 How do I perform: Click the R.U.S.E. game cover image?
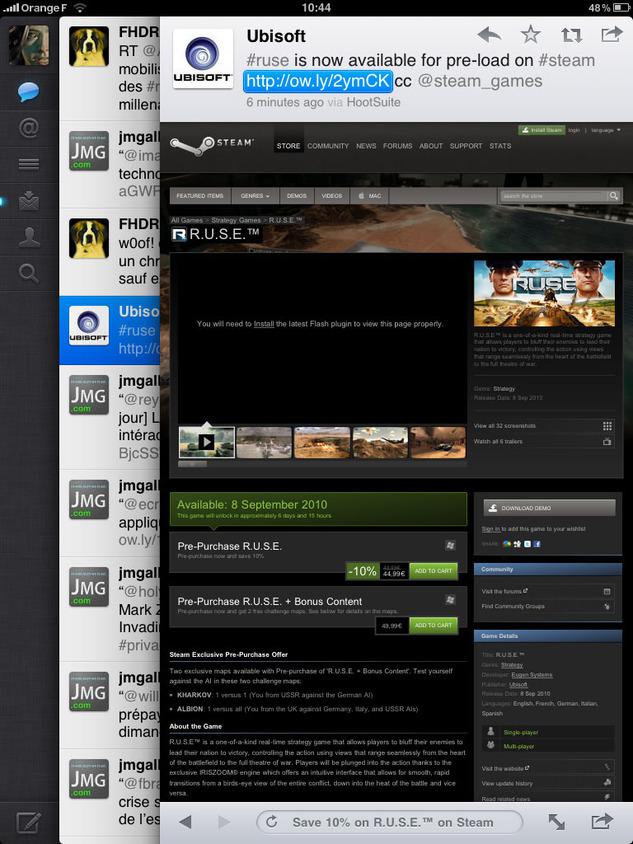point(544,293)
